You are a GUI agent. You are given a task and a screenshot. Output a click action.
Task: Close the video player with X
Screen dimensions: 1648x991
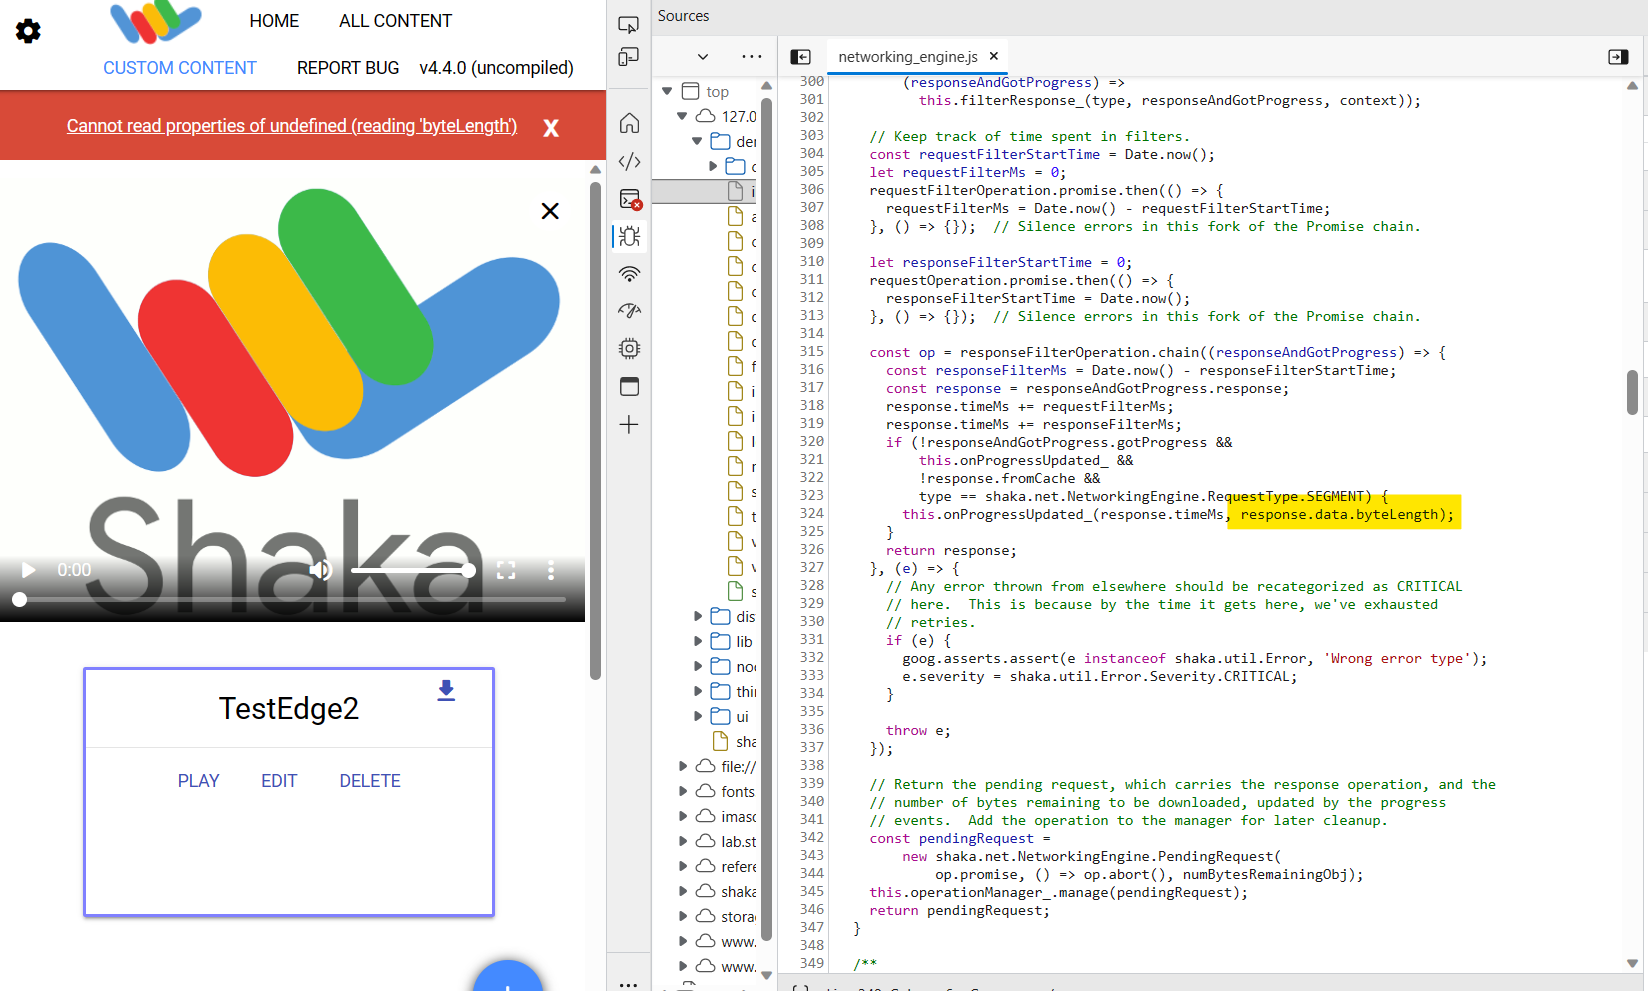coord(550,211)
